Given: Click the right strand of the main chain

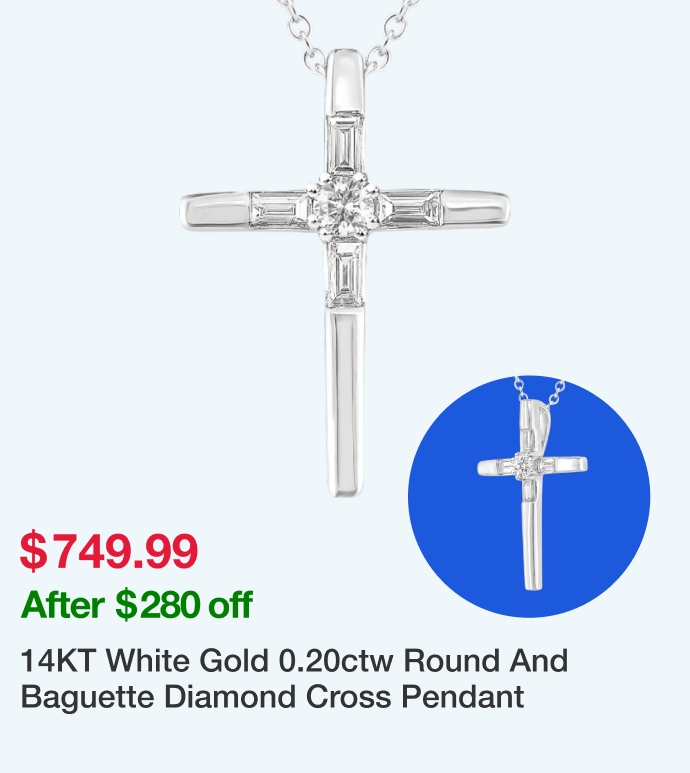Looking at the screenshot, I should (389, 32).
